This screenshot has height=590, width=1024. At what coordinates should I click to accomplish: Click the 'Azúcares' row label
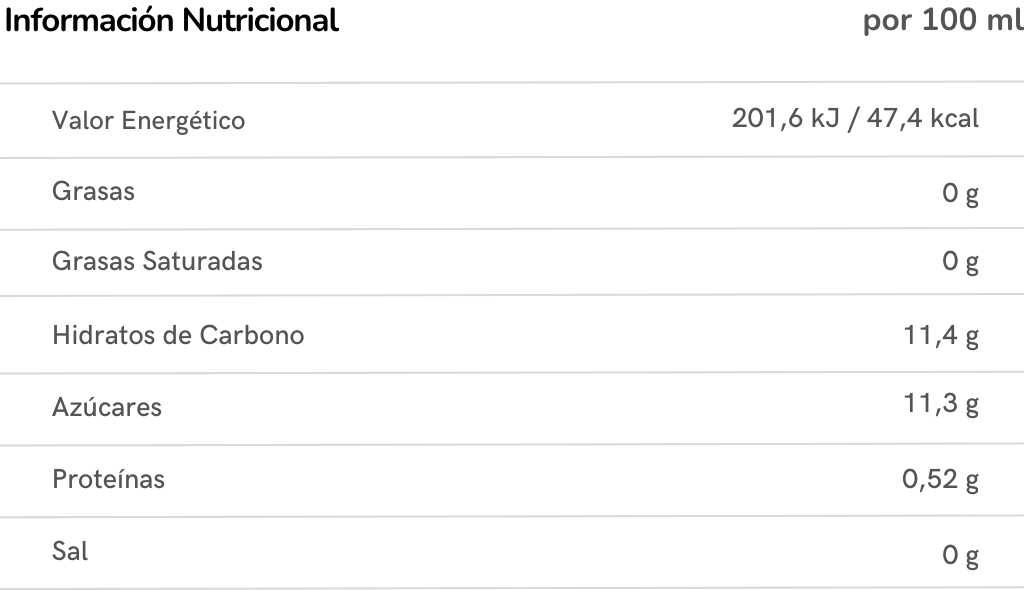tap(106, 407)
